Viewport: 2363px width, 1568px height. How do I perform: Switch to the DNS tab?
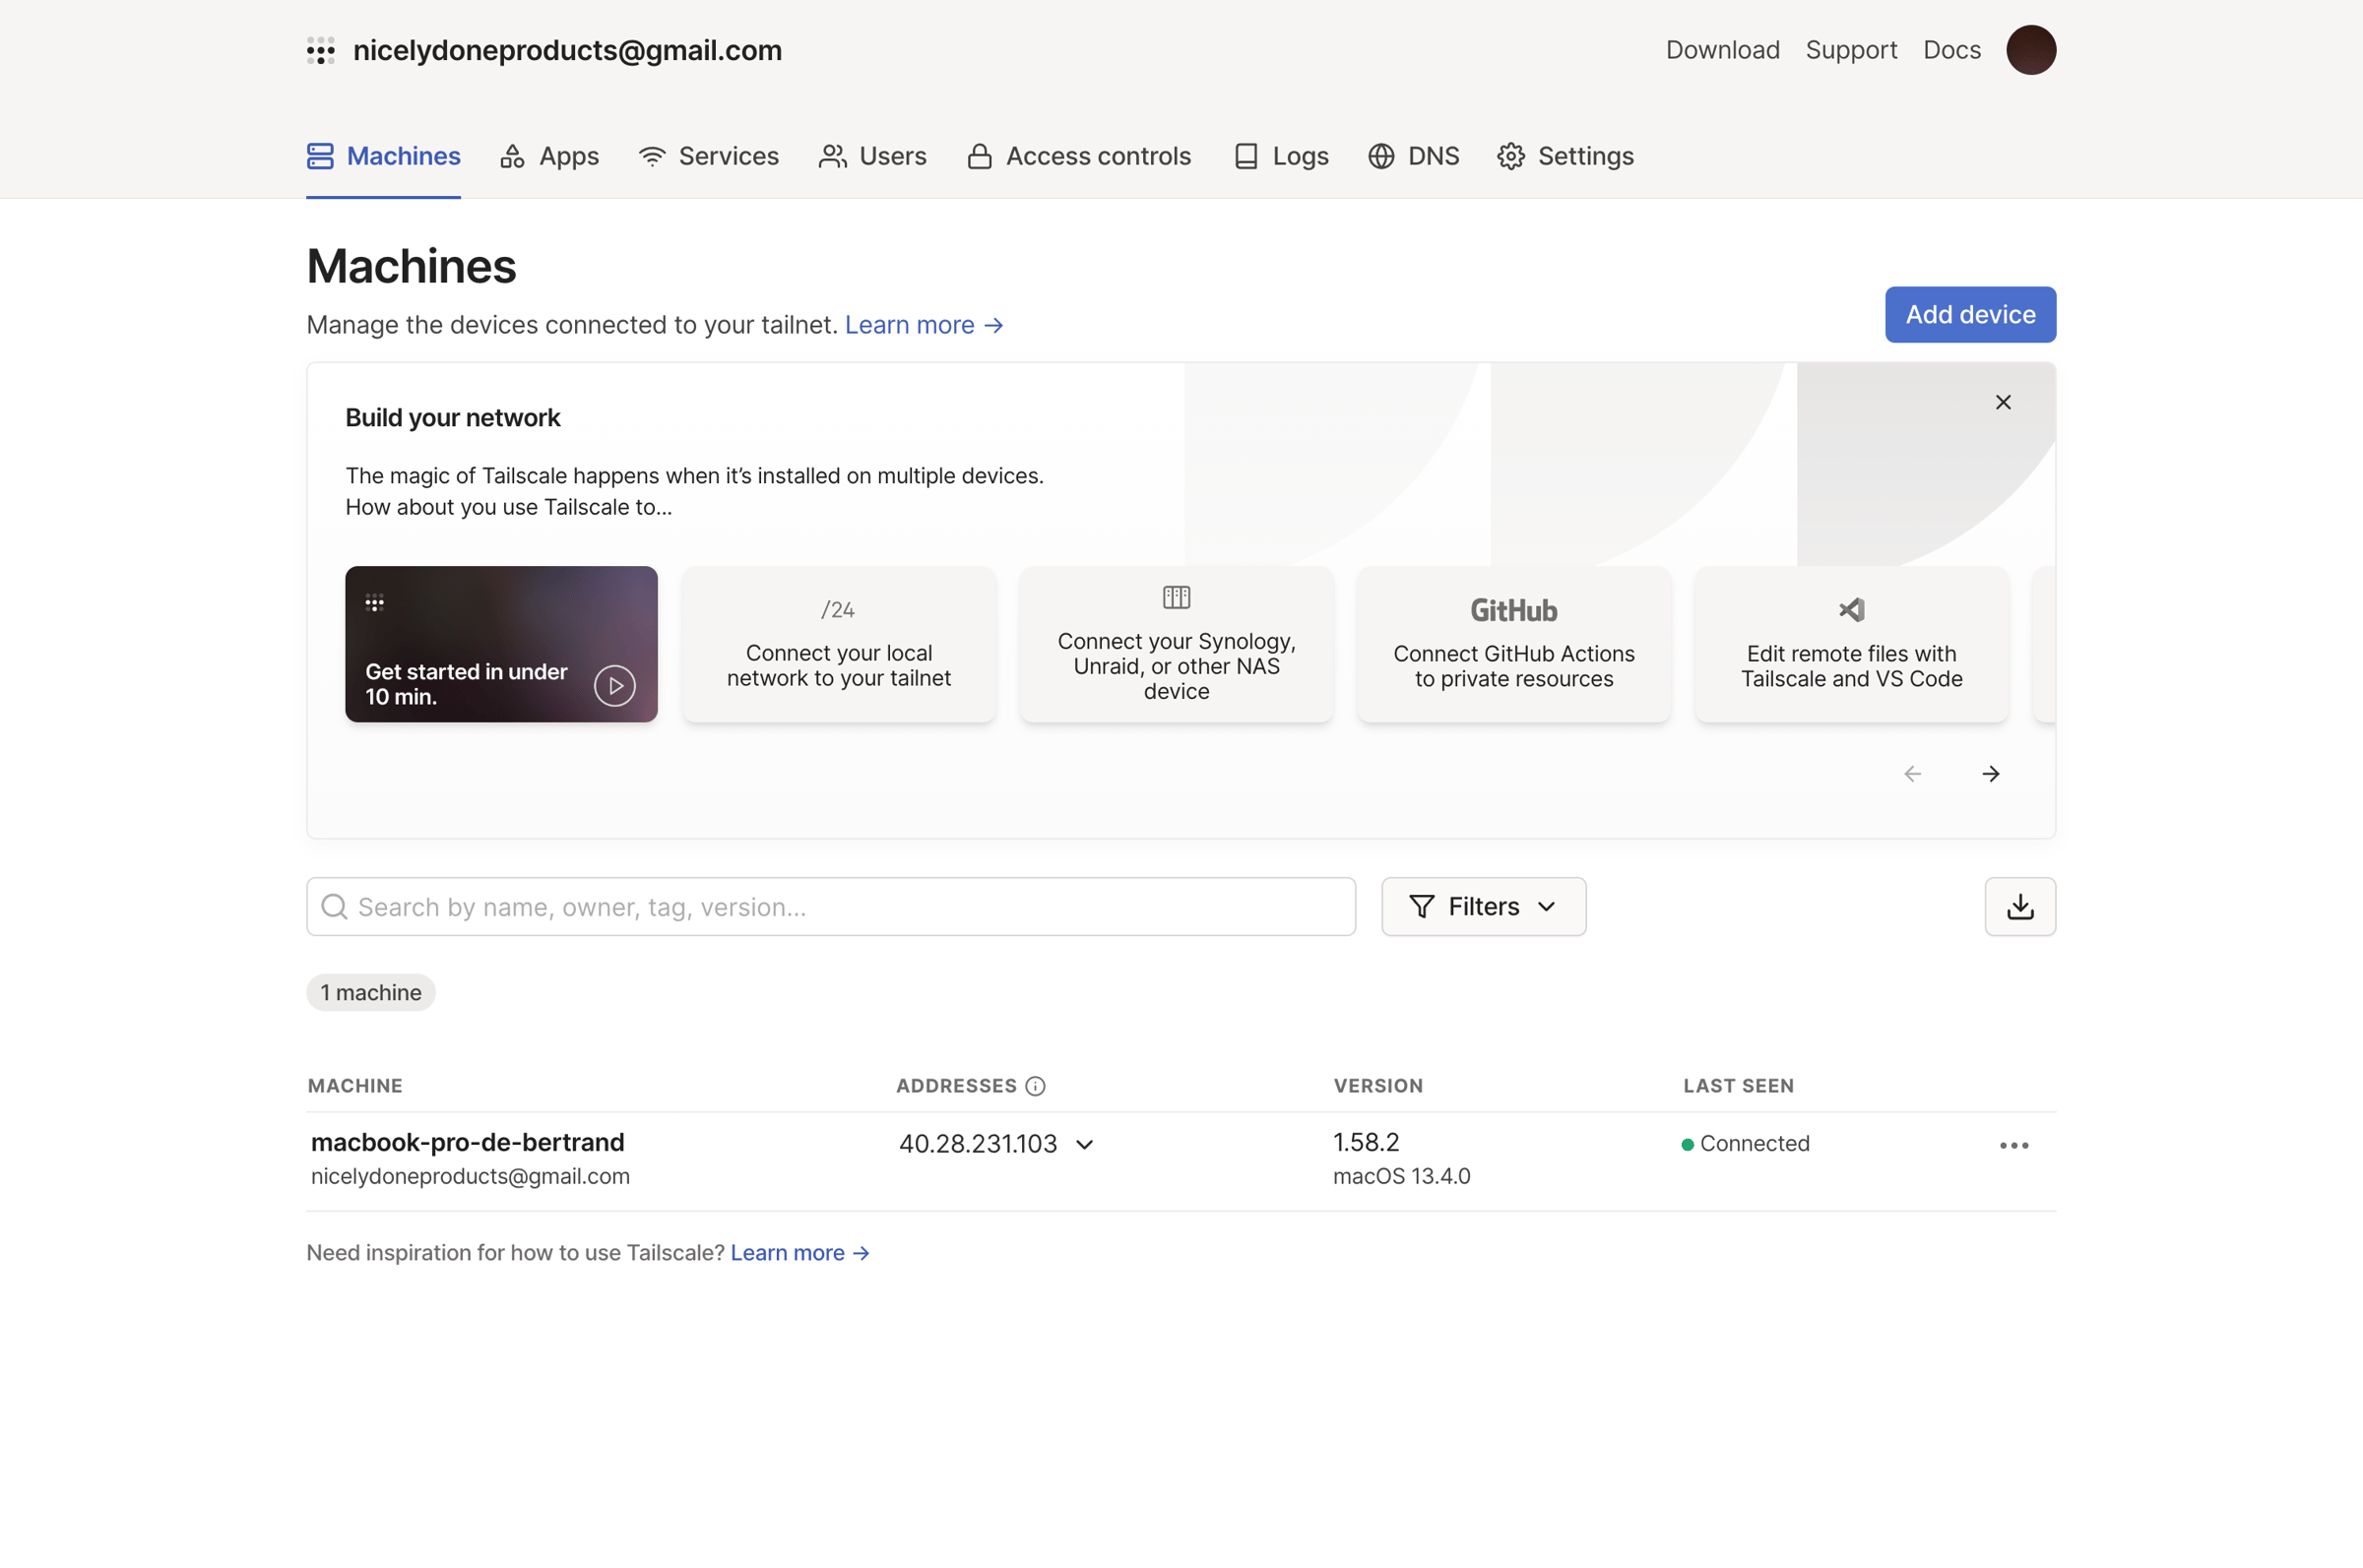pyautogui.click(x=1413, y=156)
